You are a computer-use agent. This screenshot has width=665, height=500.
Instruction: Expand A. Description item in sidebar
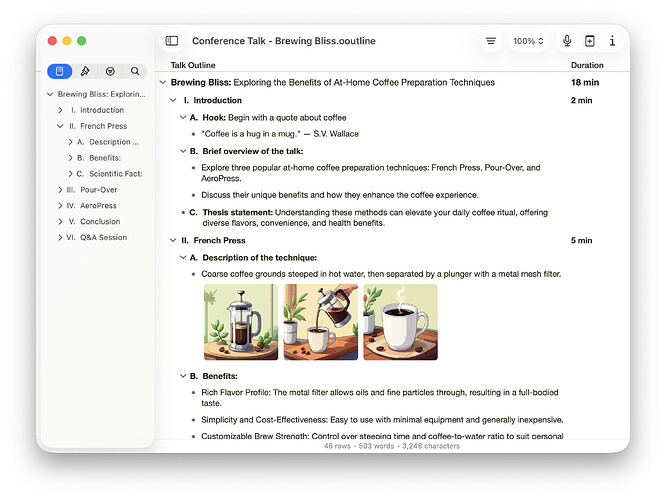70,142
